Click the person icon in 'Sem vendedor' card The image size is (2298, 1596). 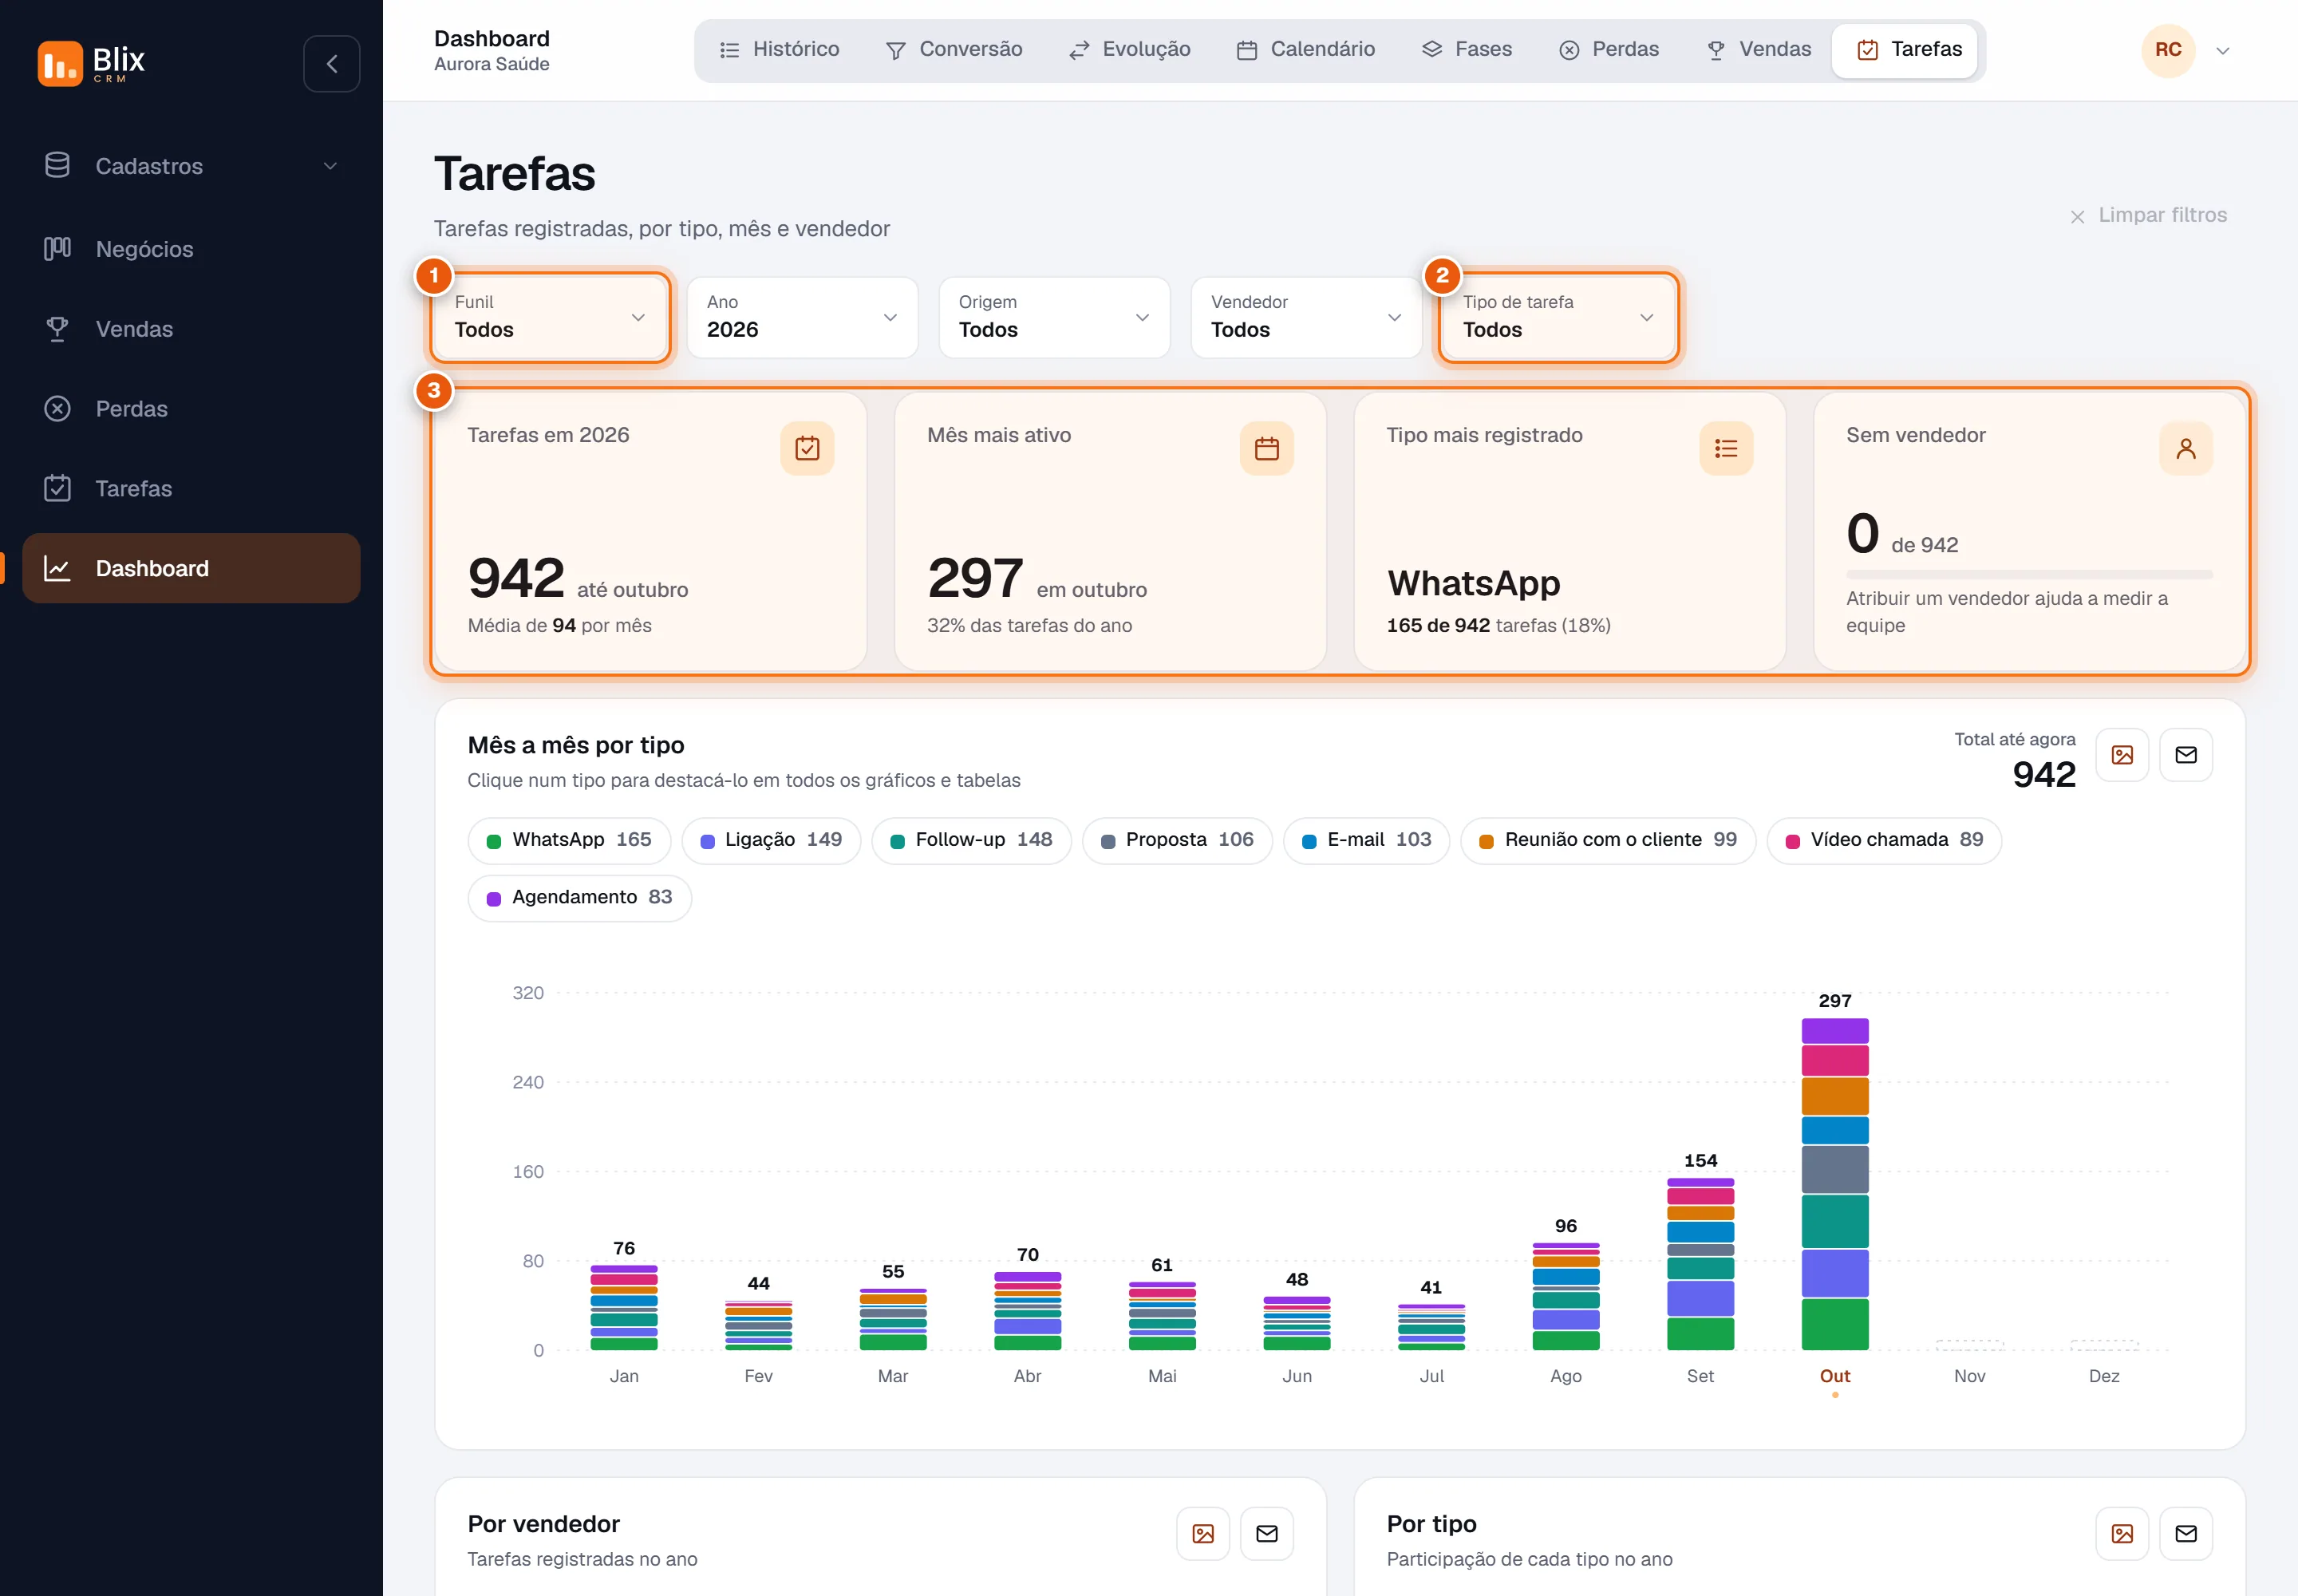click(x=2186, y=449)
